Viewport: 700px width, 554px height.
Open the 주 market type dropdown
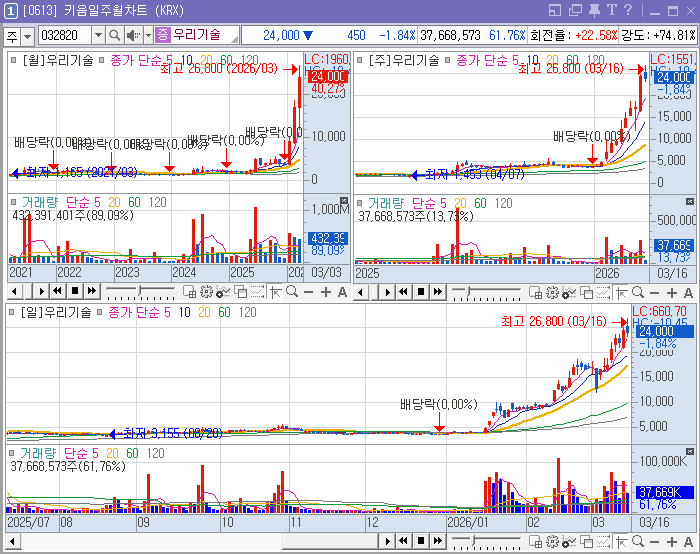pyautogui.click(x=28, y=36)
